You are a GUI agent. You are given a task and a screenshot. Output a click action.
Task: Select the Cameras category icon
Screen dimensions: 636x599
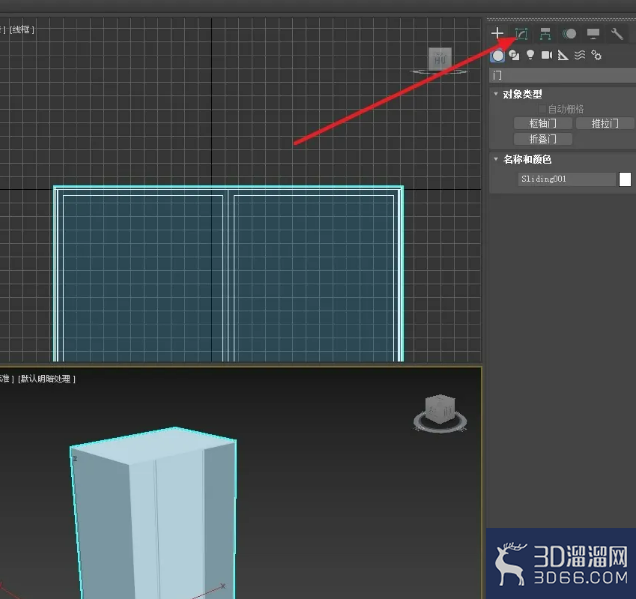pyautogui.click(x=547, y=55)
